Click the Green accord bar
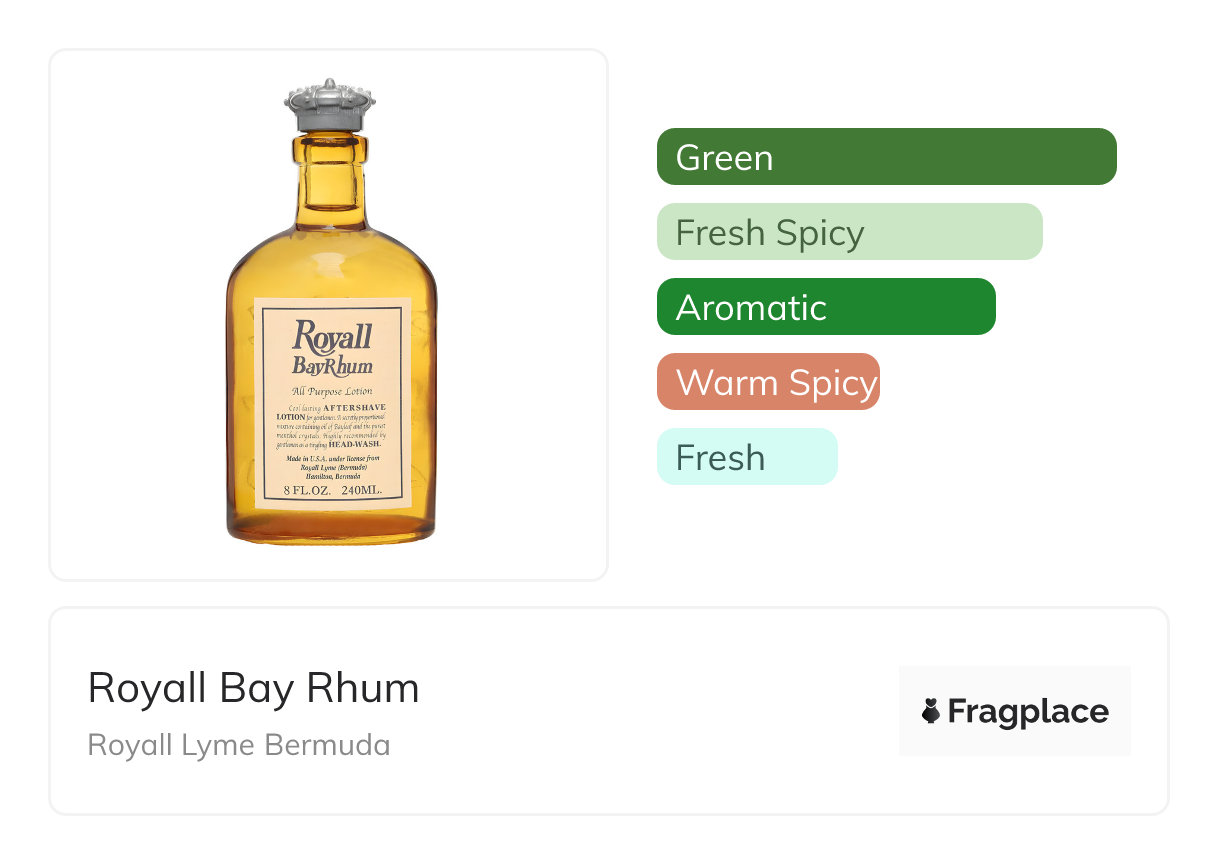This screenshot has height=864, width=1218. pyautogui.click(x=886, y=157)
